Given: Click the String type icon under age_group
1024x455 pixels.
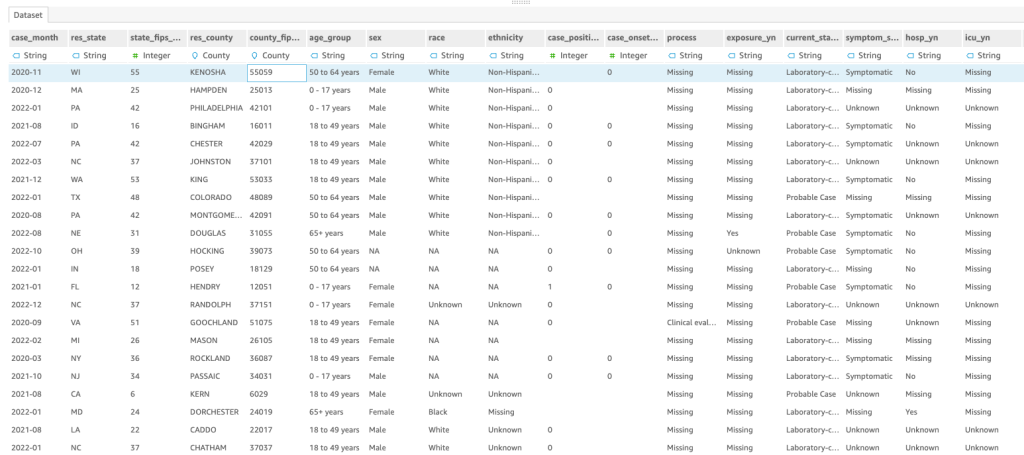Looking at the screenshot, I should 314,55.
